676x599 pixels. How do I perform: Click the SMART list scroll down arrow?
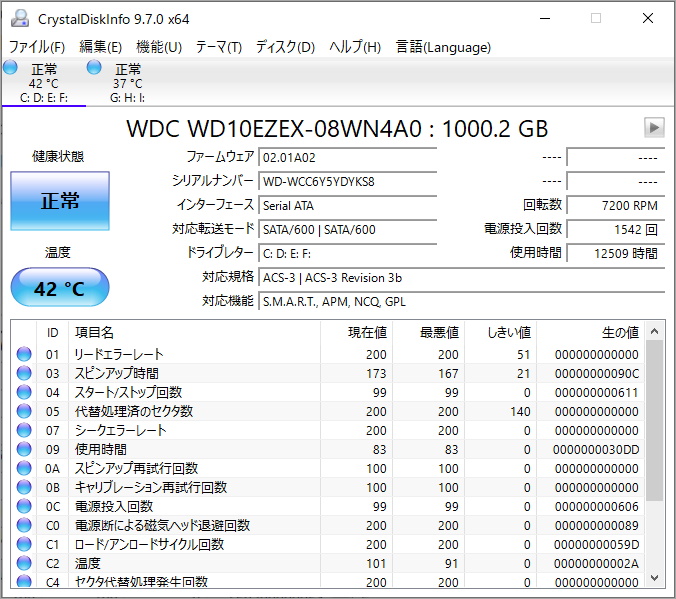[x=654, y=578]
